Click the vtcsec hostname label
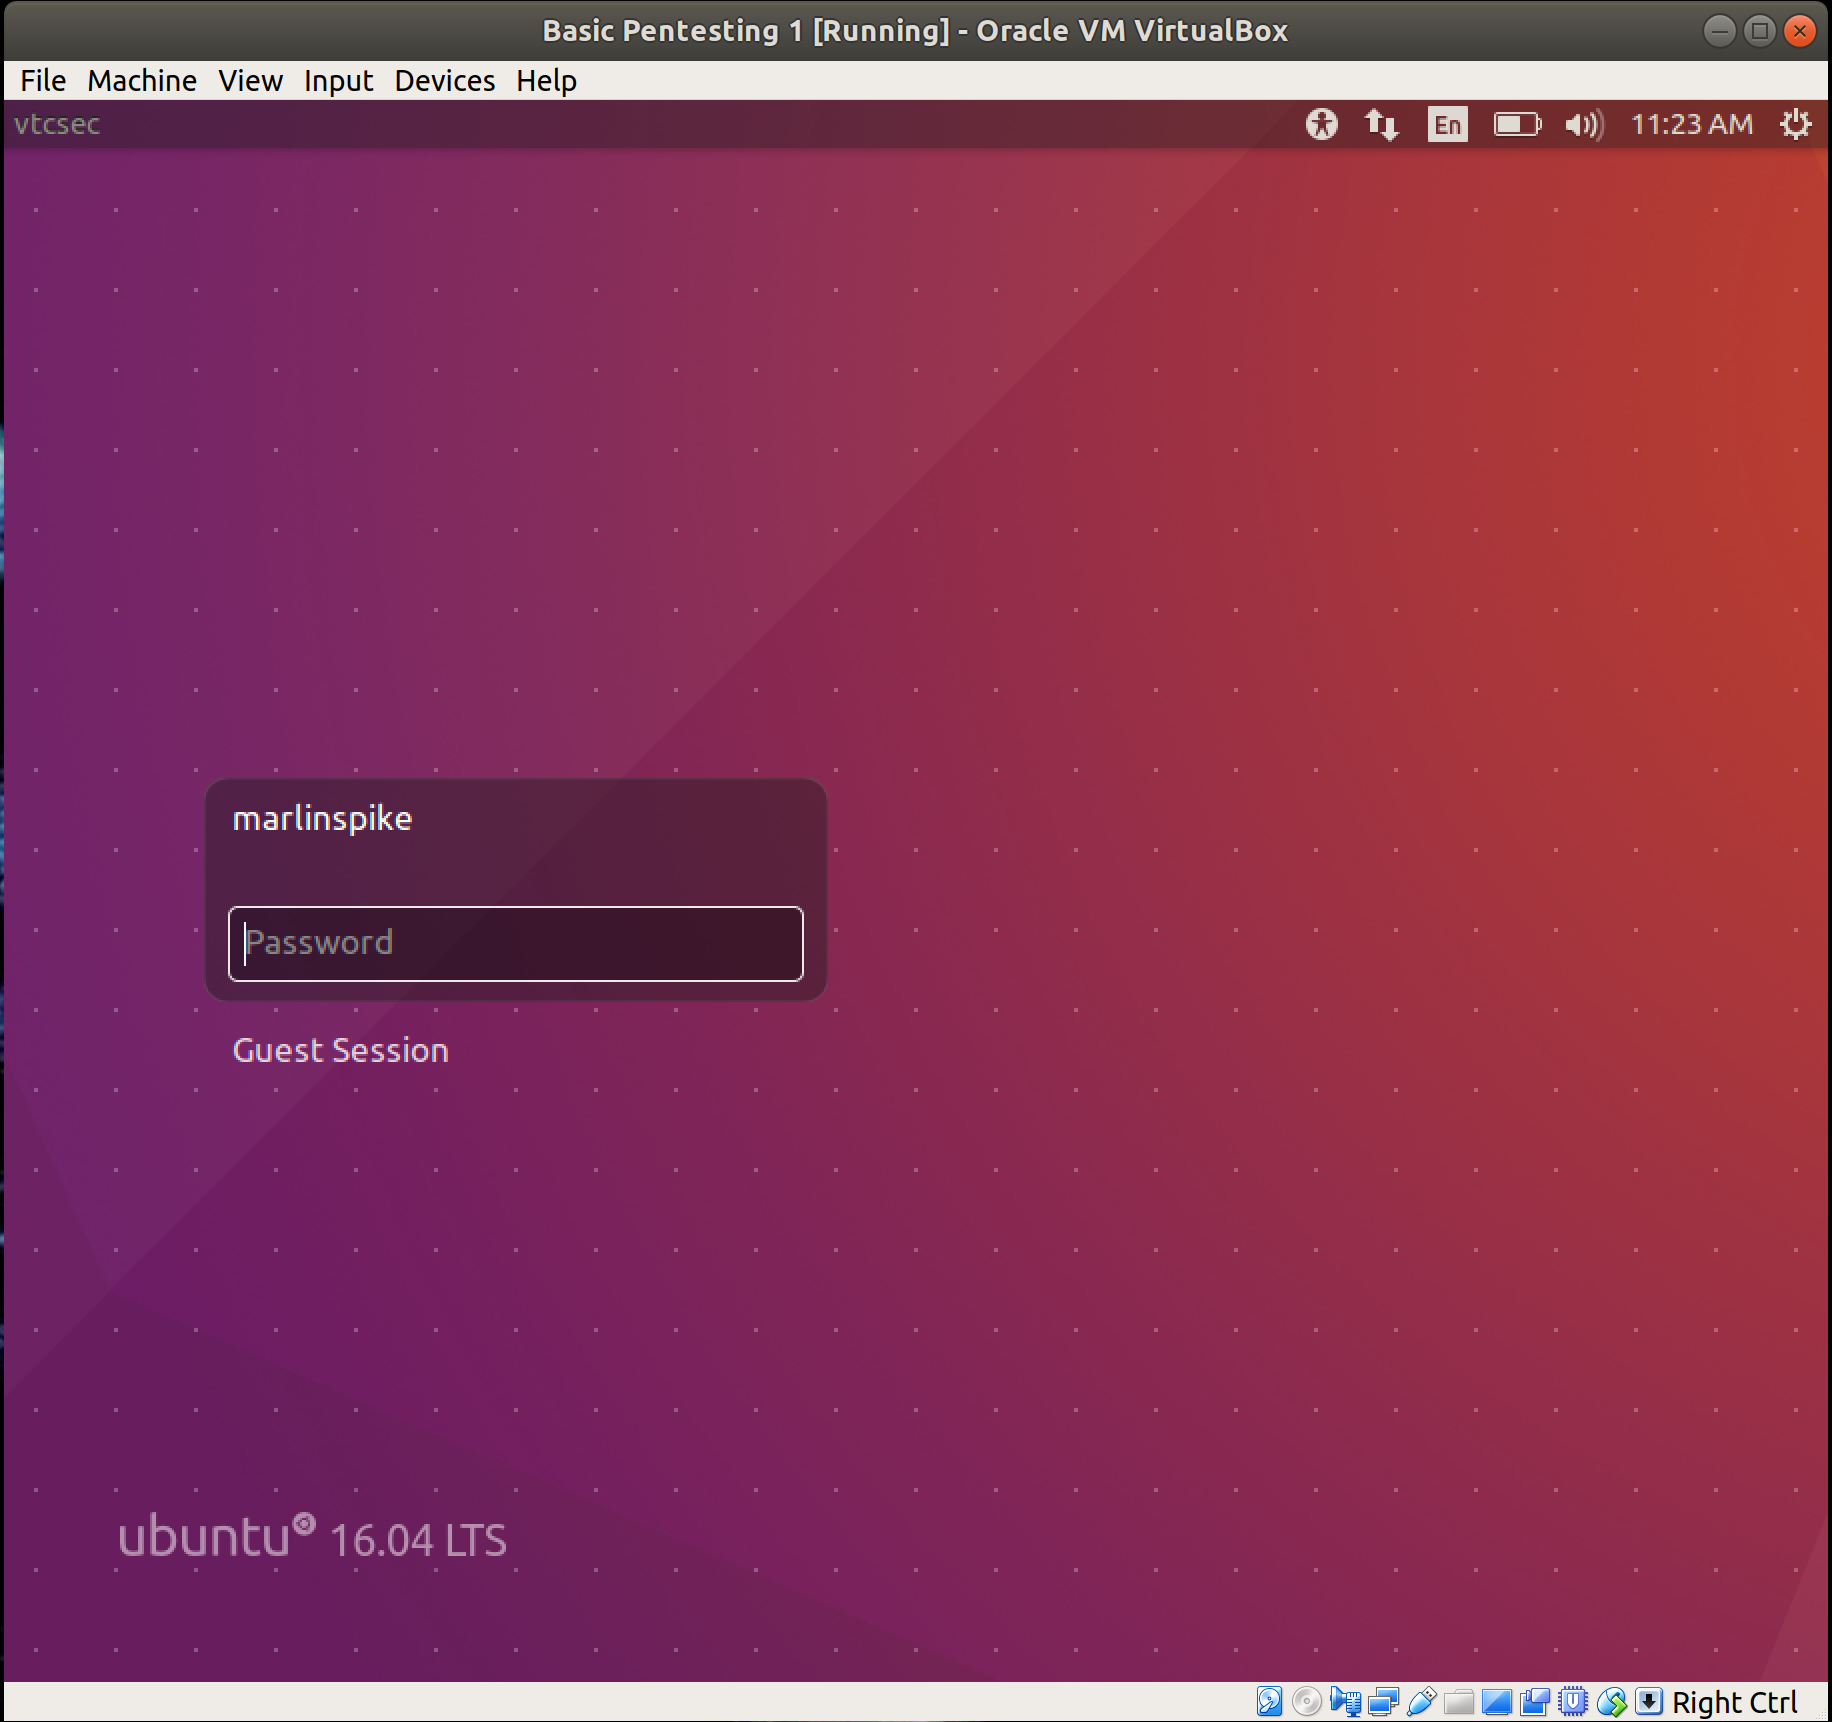Image resolution: width=1832 pixels, height=1722 pixels. 57,124
